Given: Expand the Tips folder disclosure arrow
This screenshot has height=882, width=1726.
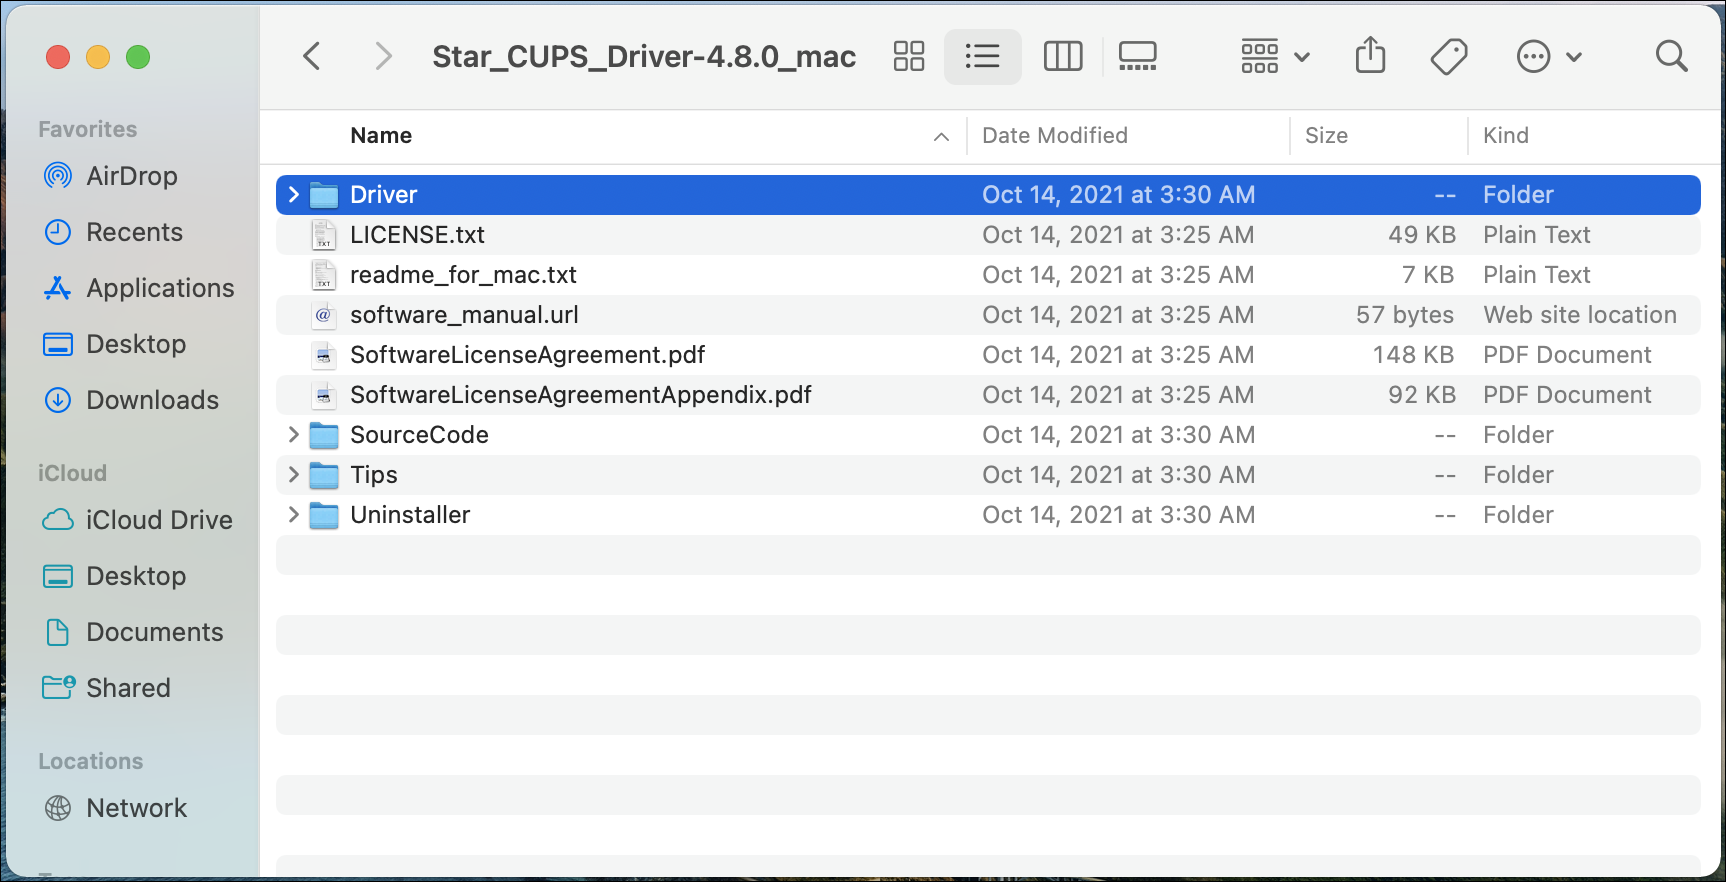Looking at the screenshot, I should click(293, 474).
